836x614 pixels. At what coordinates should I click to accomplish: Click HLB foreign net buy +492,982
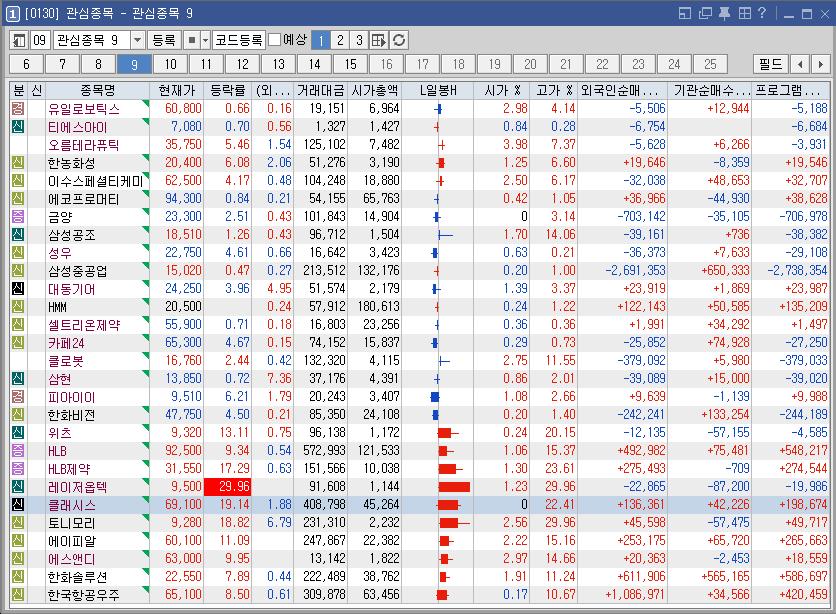[x=641, y=451]
